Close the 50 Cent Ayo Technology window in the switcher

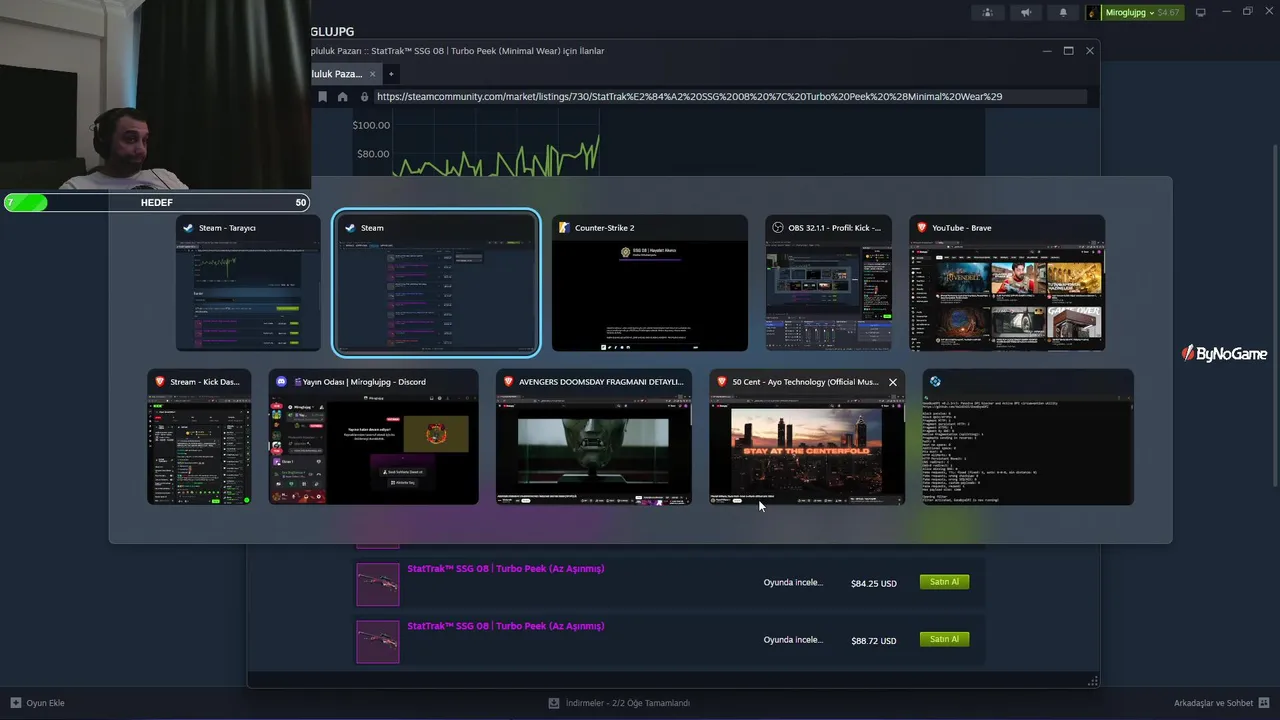[893, 382]
